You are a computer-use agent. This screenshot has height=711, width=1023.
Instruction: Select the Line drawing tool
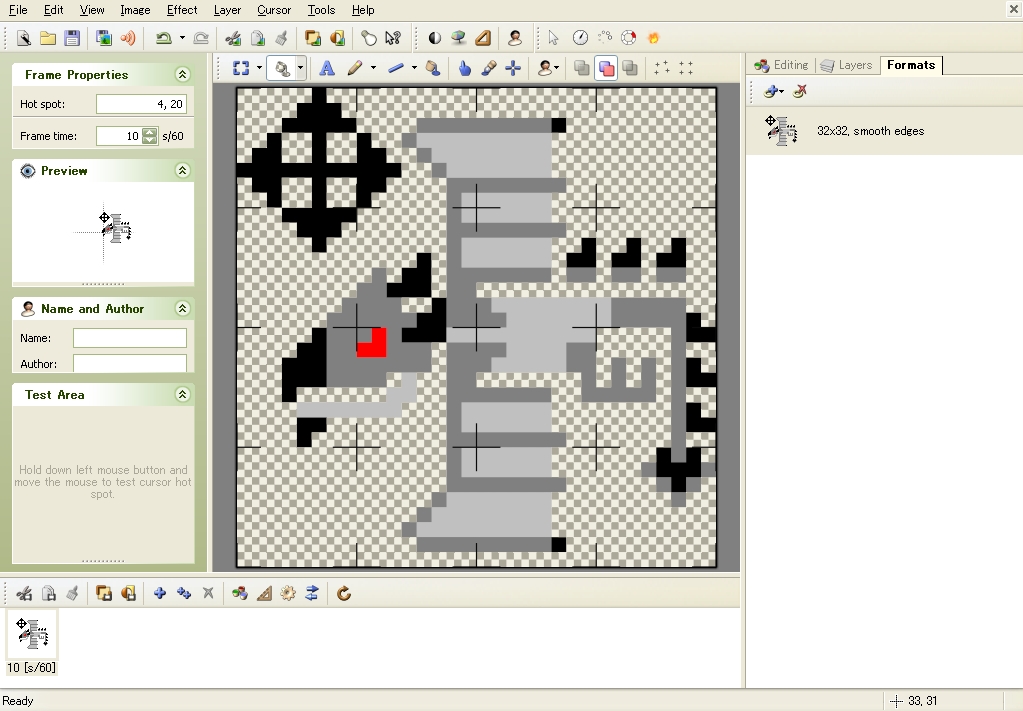coord(395,68)
